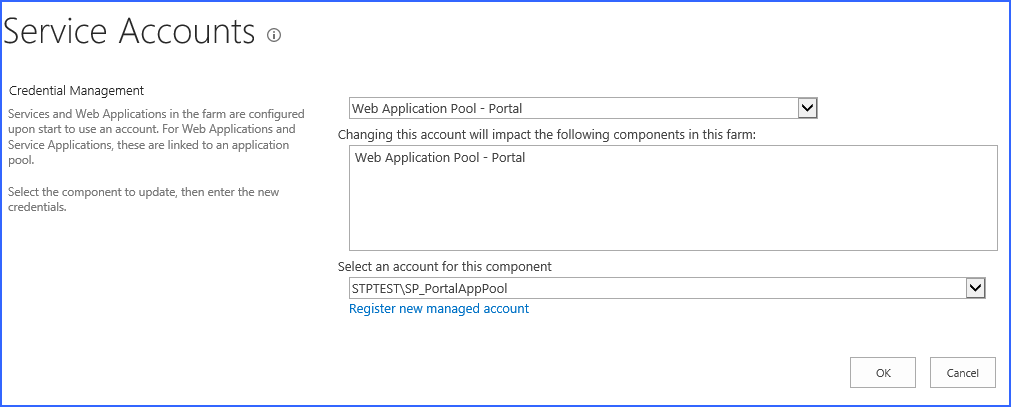Expand the component dropdown arrow at top

(x=808, y=108)
